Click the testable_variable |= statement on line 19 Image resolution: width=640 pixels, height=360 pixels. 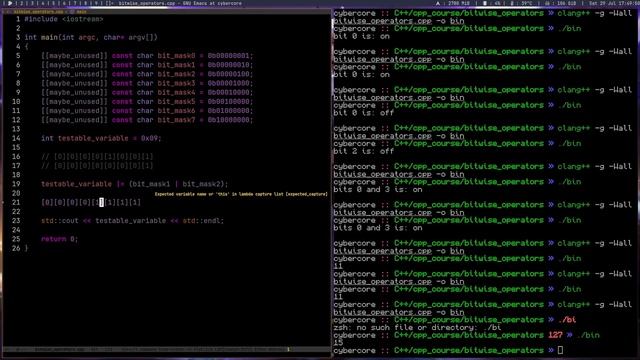coord(135,184)
